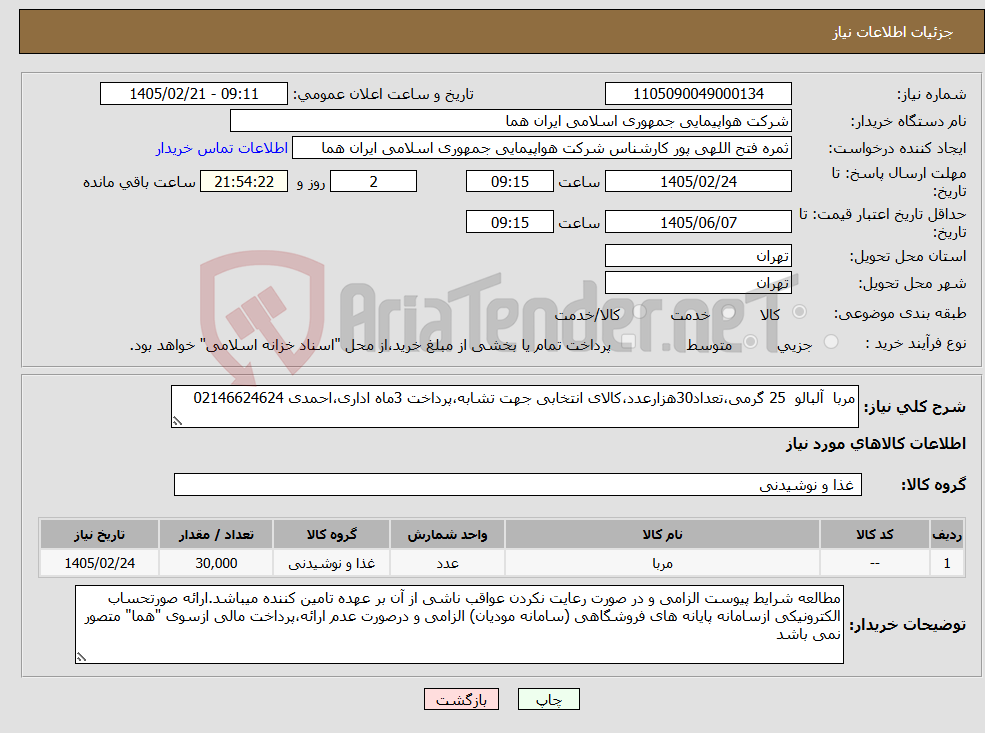
Task: Click the کد کالا column header
Action: 874,535
